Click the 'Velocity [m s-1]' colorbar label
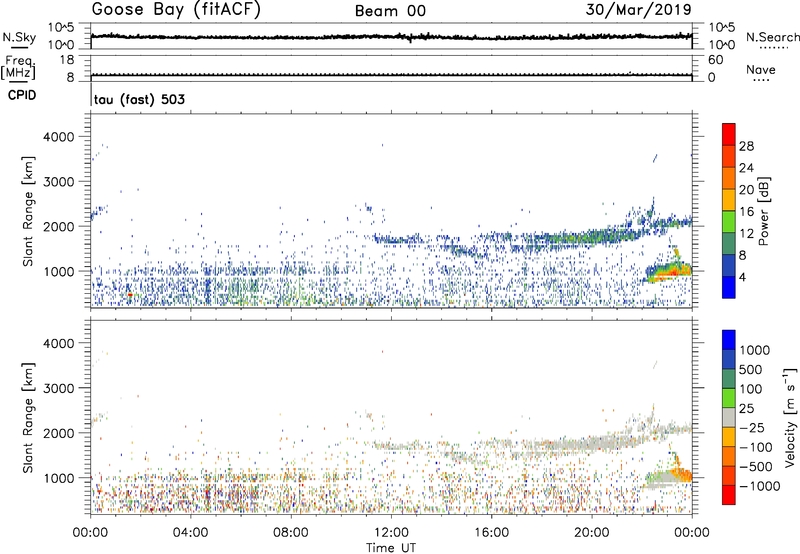 [790, 417]
